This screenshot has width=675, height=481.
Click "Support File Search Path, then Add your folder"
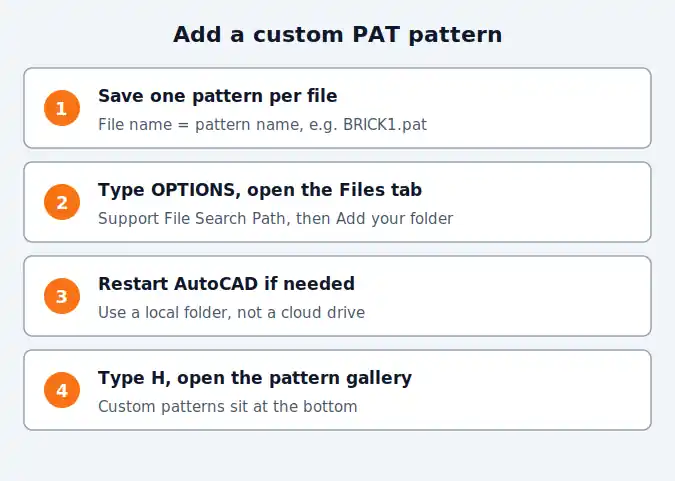click(x=276, y=218)
